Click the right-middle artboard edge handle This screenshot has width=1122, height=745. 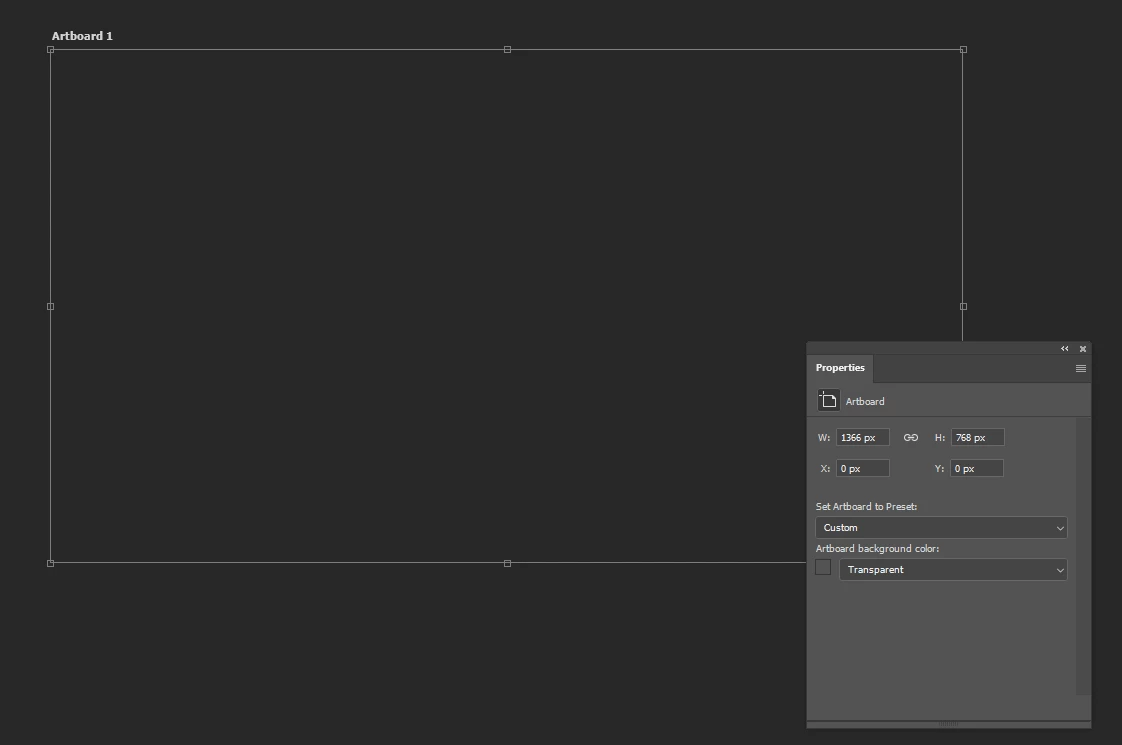coord(963,306)
